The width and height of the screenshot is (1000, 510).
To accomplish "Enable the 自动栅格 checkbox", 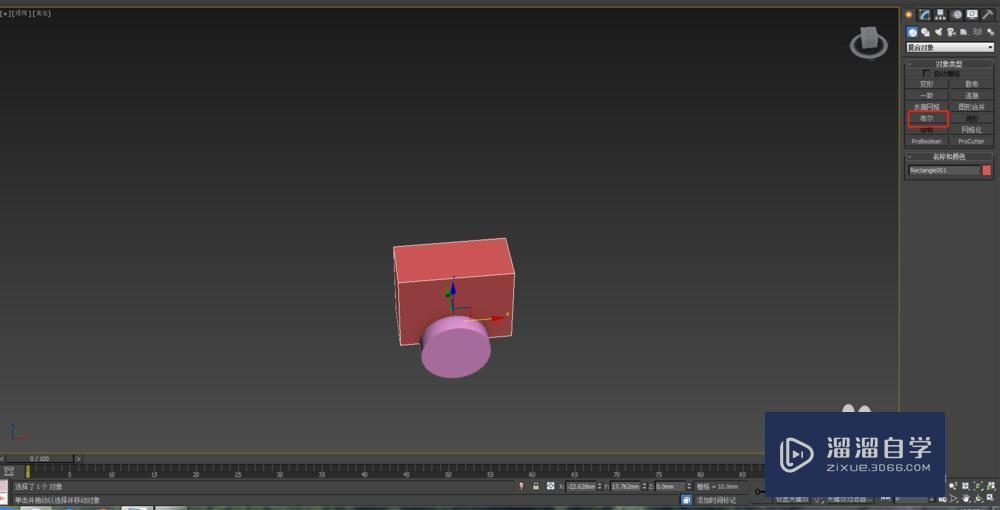I will click(x=927, y=73).
